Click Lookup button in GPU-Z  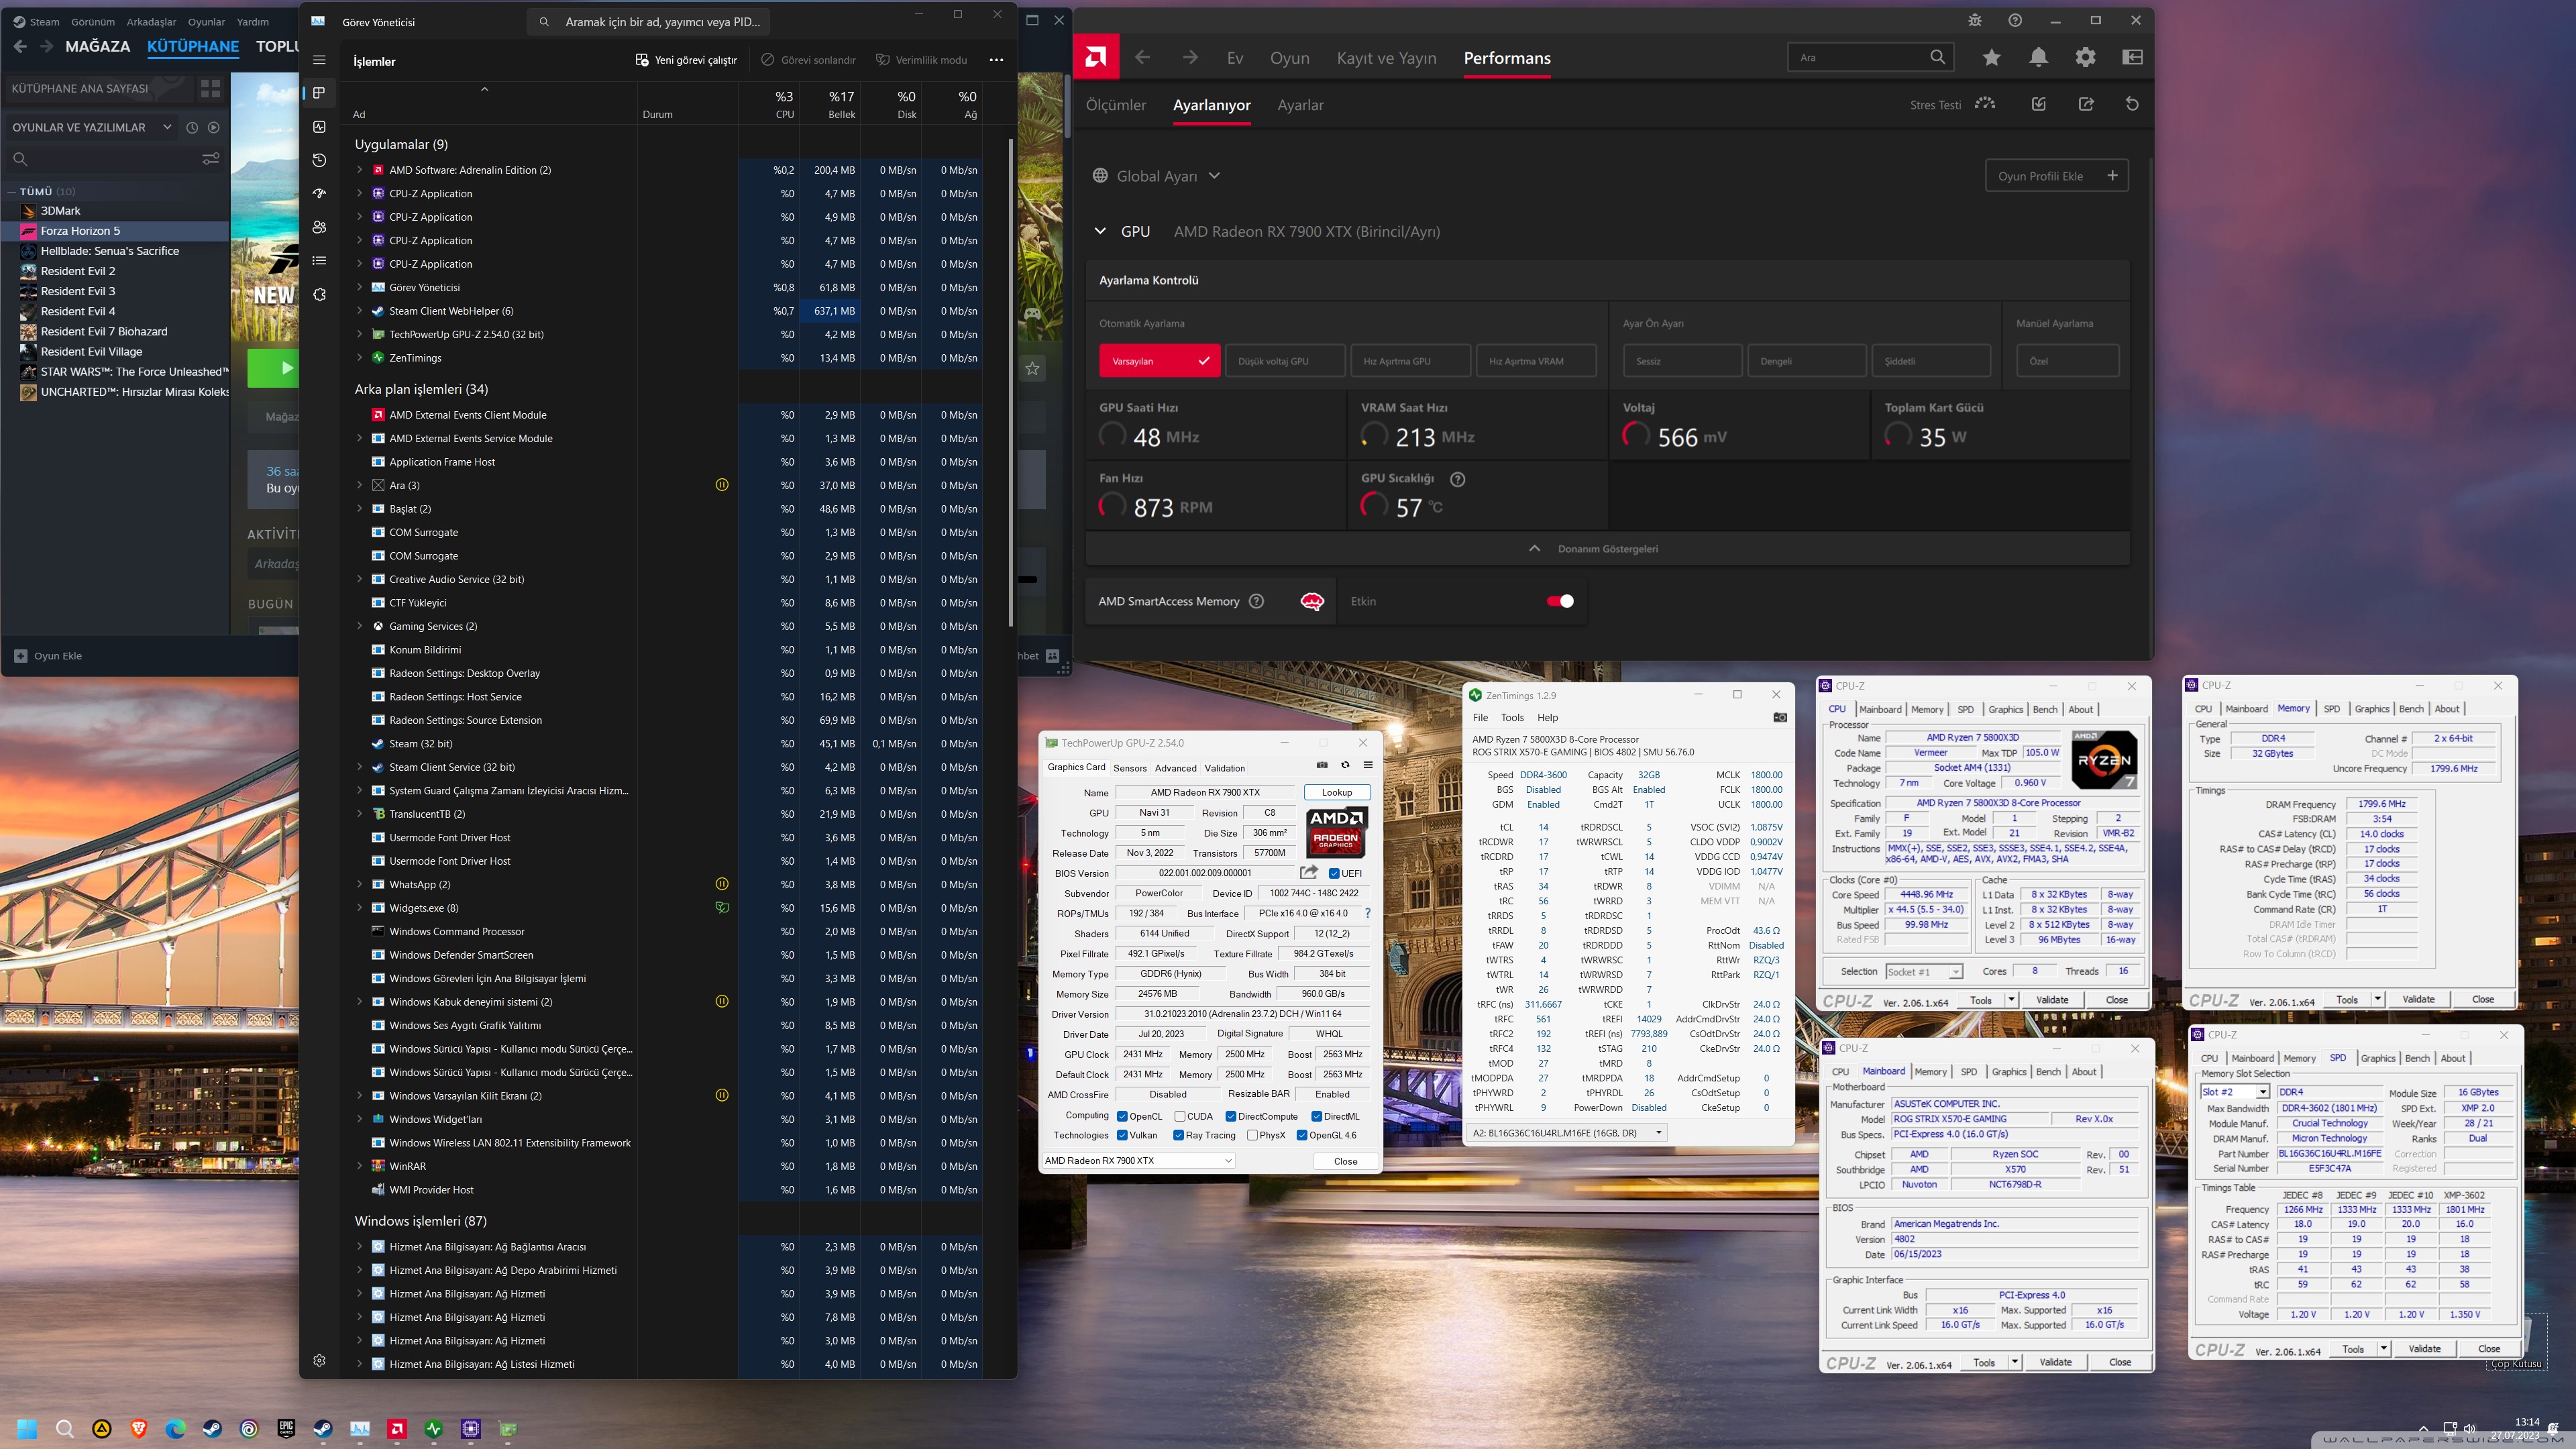click(1337, 792)
